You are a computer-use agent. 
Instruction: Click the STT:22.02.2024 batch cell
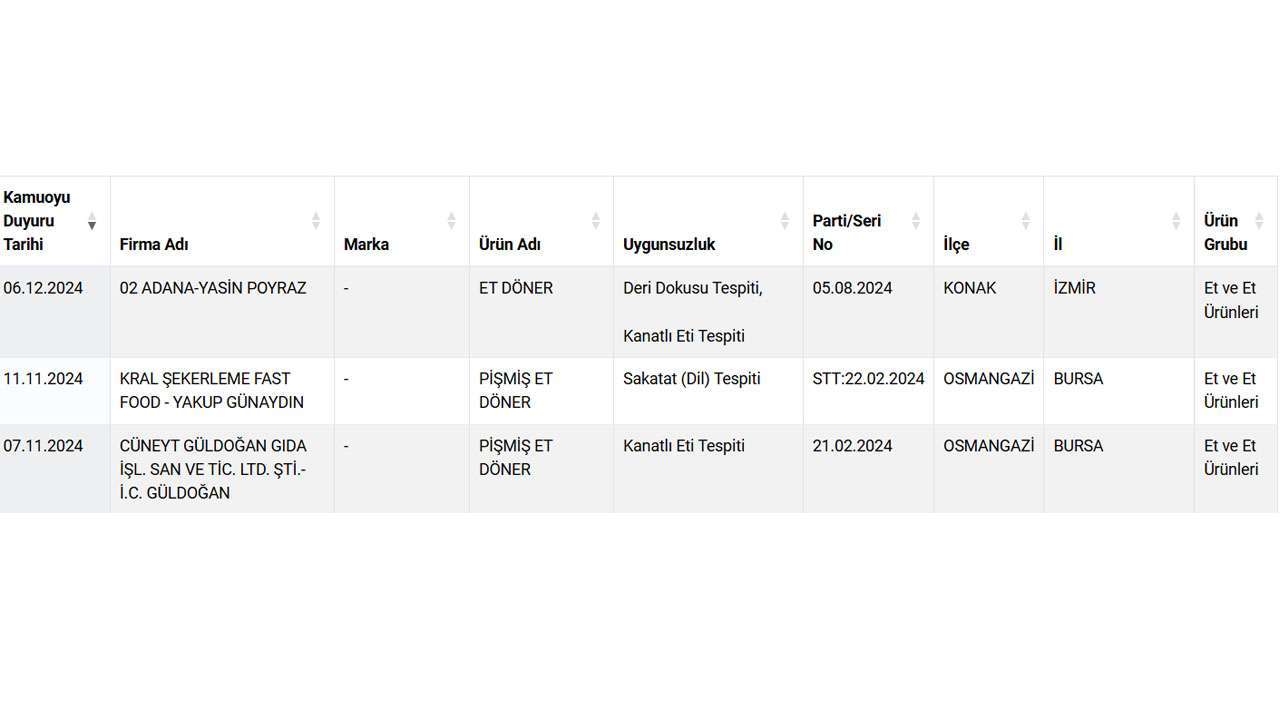pyautogui.click(x=868, y=379)
